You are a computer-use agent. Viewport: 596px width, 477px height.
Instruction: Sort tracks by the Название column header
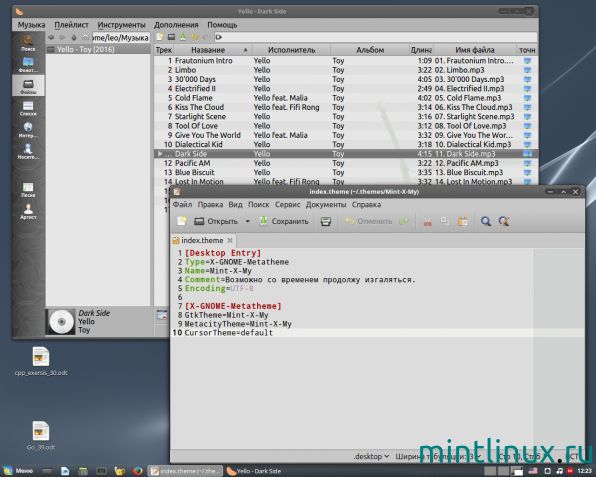pos(212,50)
